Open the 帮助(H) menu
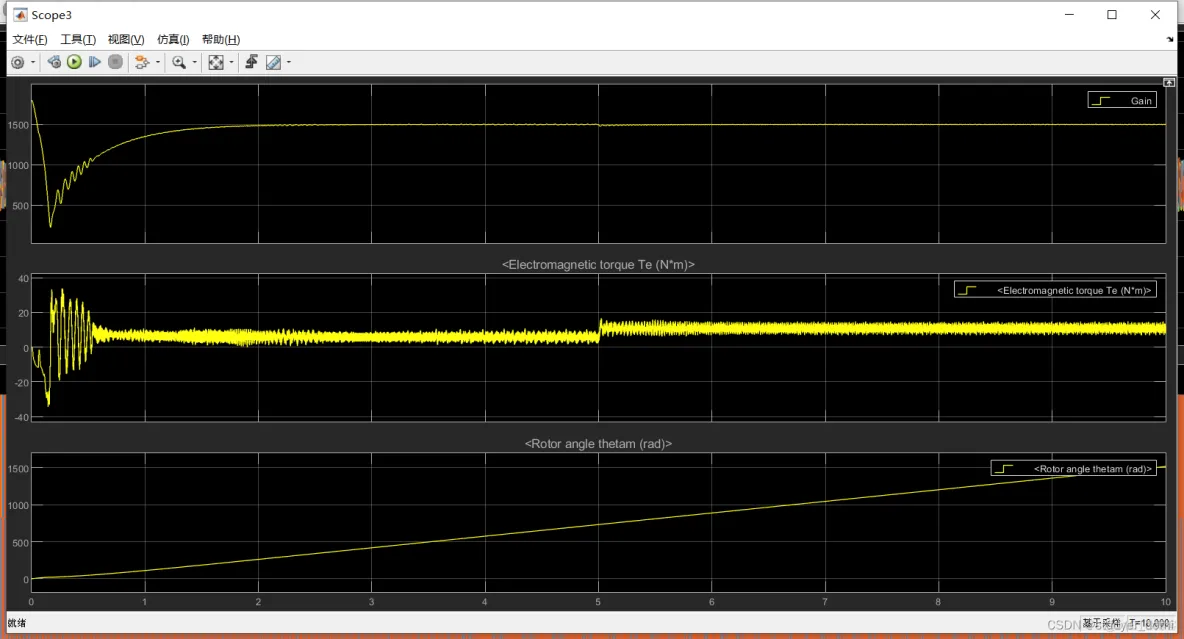Image resolution: width=1184 pixels, height=639 pixels. pyautogui.click(x=220, y=39)
